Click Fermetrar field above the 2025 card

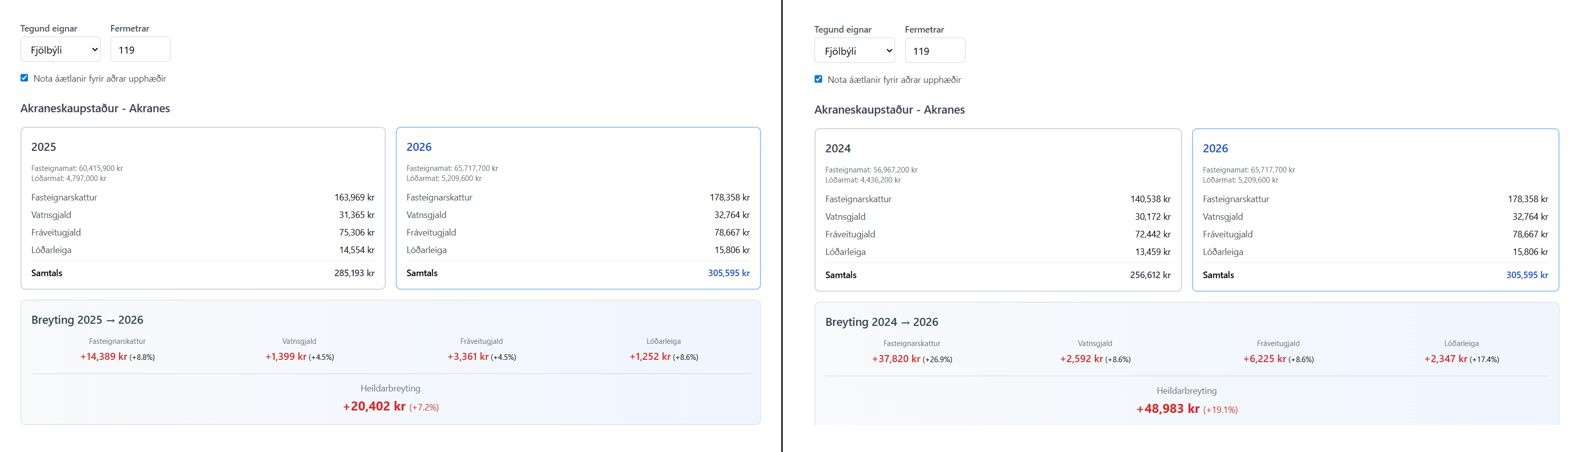pyautogui.click(x=140, y=49)
